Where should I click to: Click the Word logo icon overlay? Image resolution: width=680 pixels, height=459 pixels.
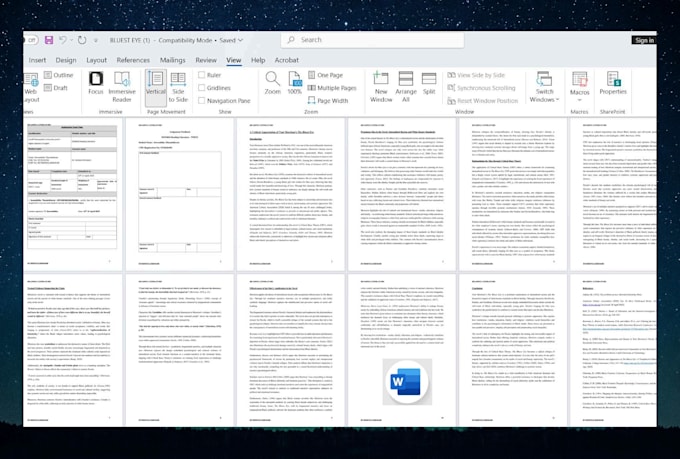pyautogui.click(x=407, y=382)
